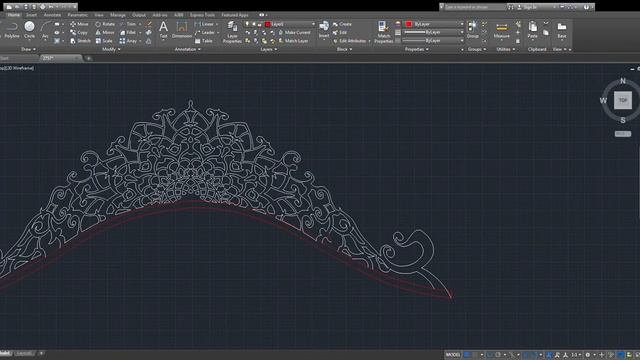Toggle polar tracking in status bar

pos(498,355)
